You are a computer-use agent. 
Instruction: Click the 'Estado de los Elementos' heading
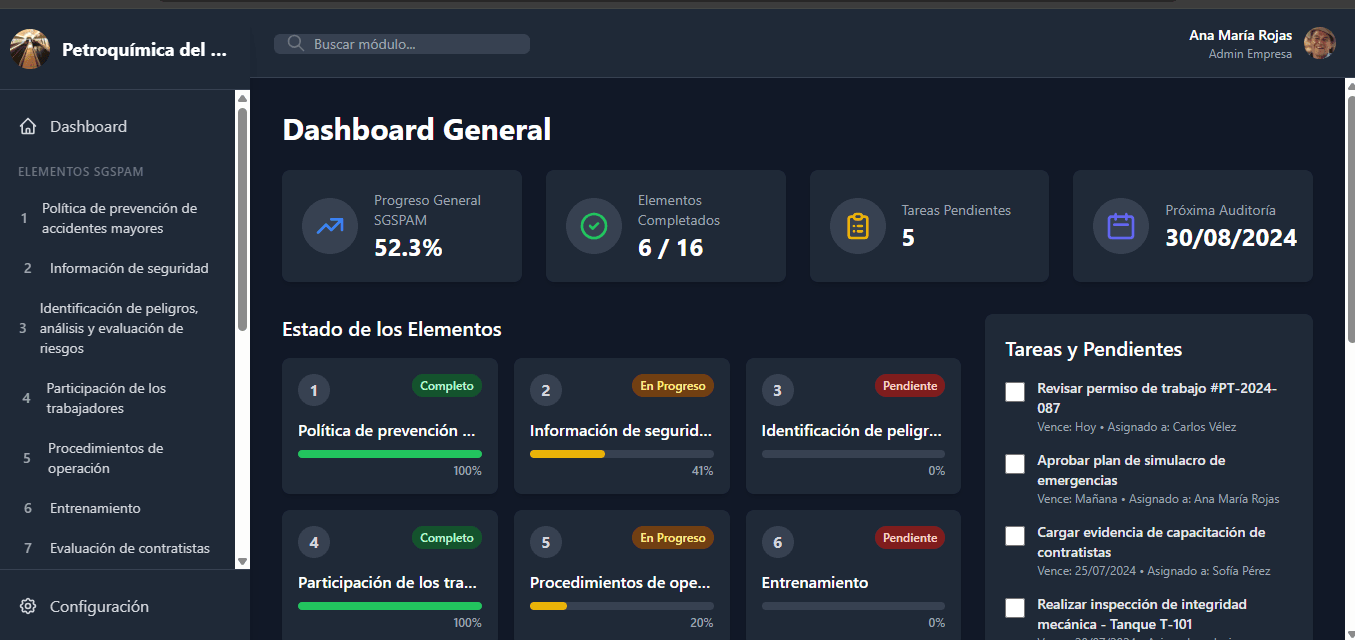click(392, 329)
